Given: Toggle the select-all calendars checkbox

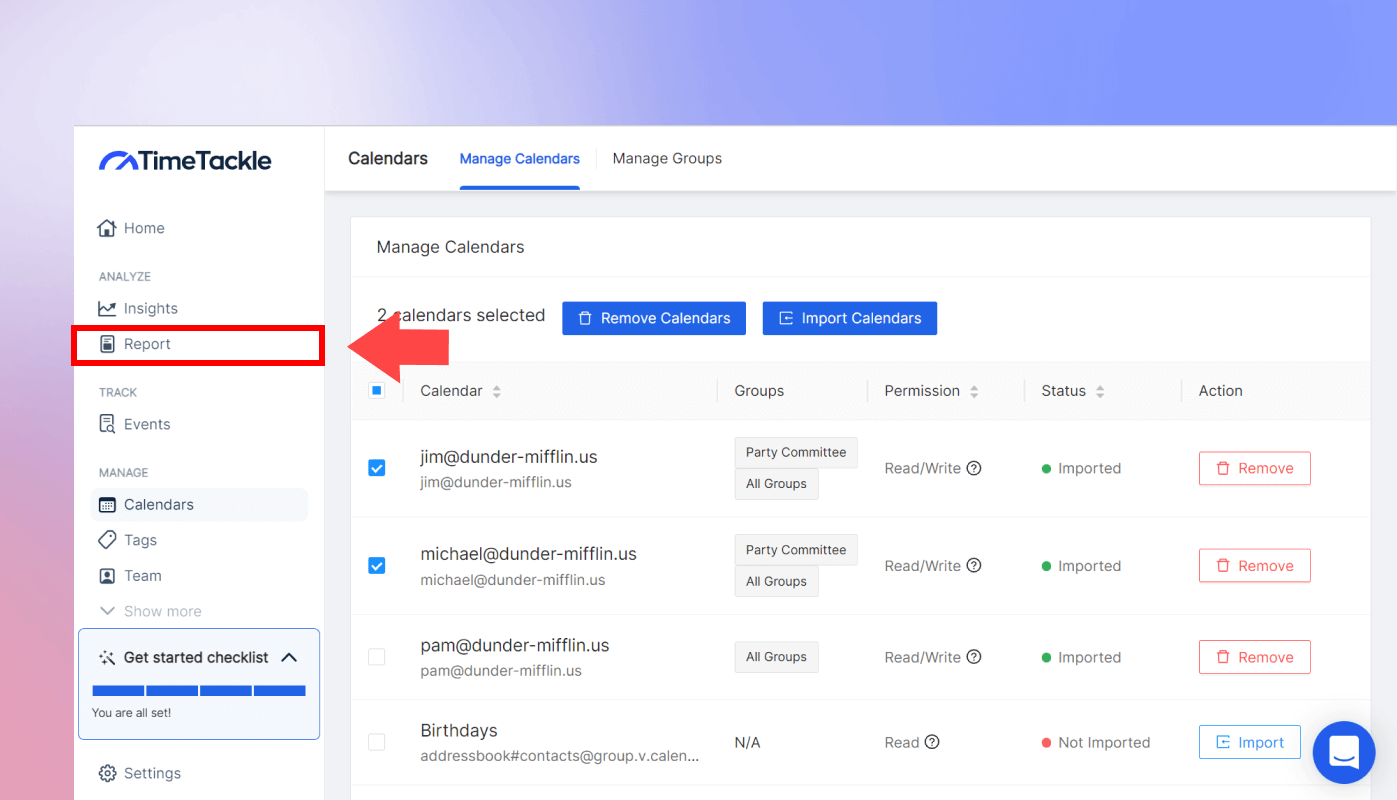Looking at the screenshot, I should point(377,390).
